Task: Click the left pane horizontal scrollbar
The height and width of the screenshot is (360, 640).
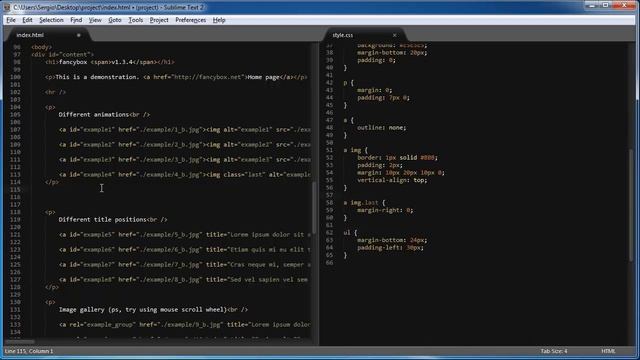Action: [20, 342]
